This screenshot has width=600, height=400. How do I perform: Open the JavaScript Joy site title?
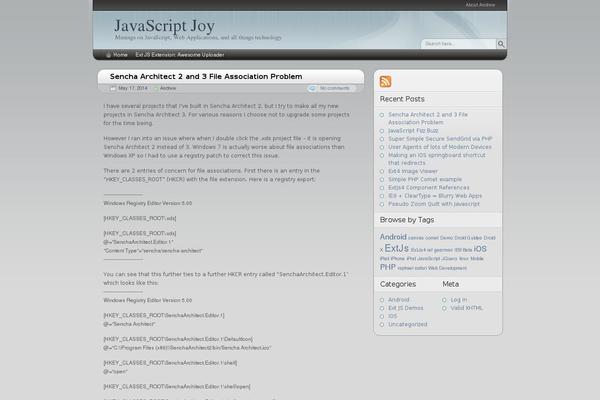(x=165, y=26)
